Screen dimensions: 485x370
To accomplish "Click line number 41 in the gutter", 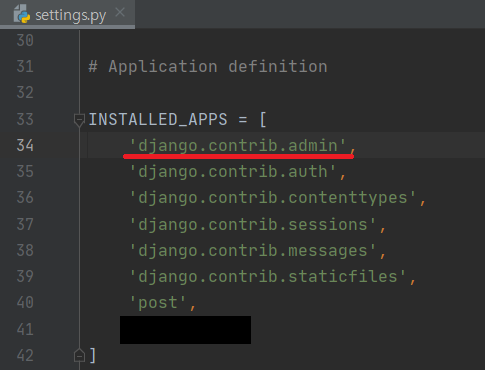I will click(25, 329).
